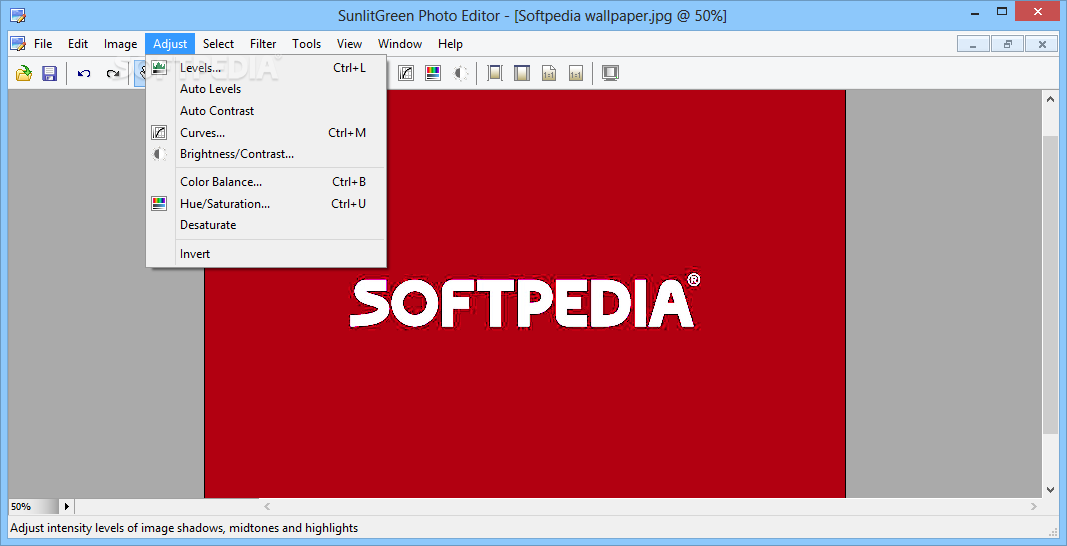Open the Filter menu
This screenshot has height=546, width=1067.
(x=263, y=44)
